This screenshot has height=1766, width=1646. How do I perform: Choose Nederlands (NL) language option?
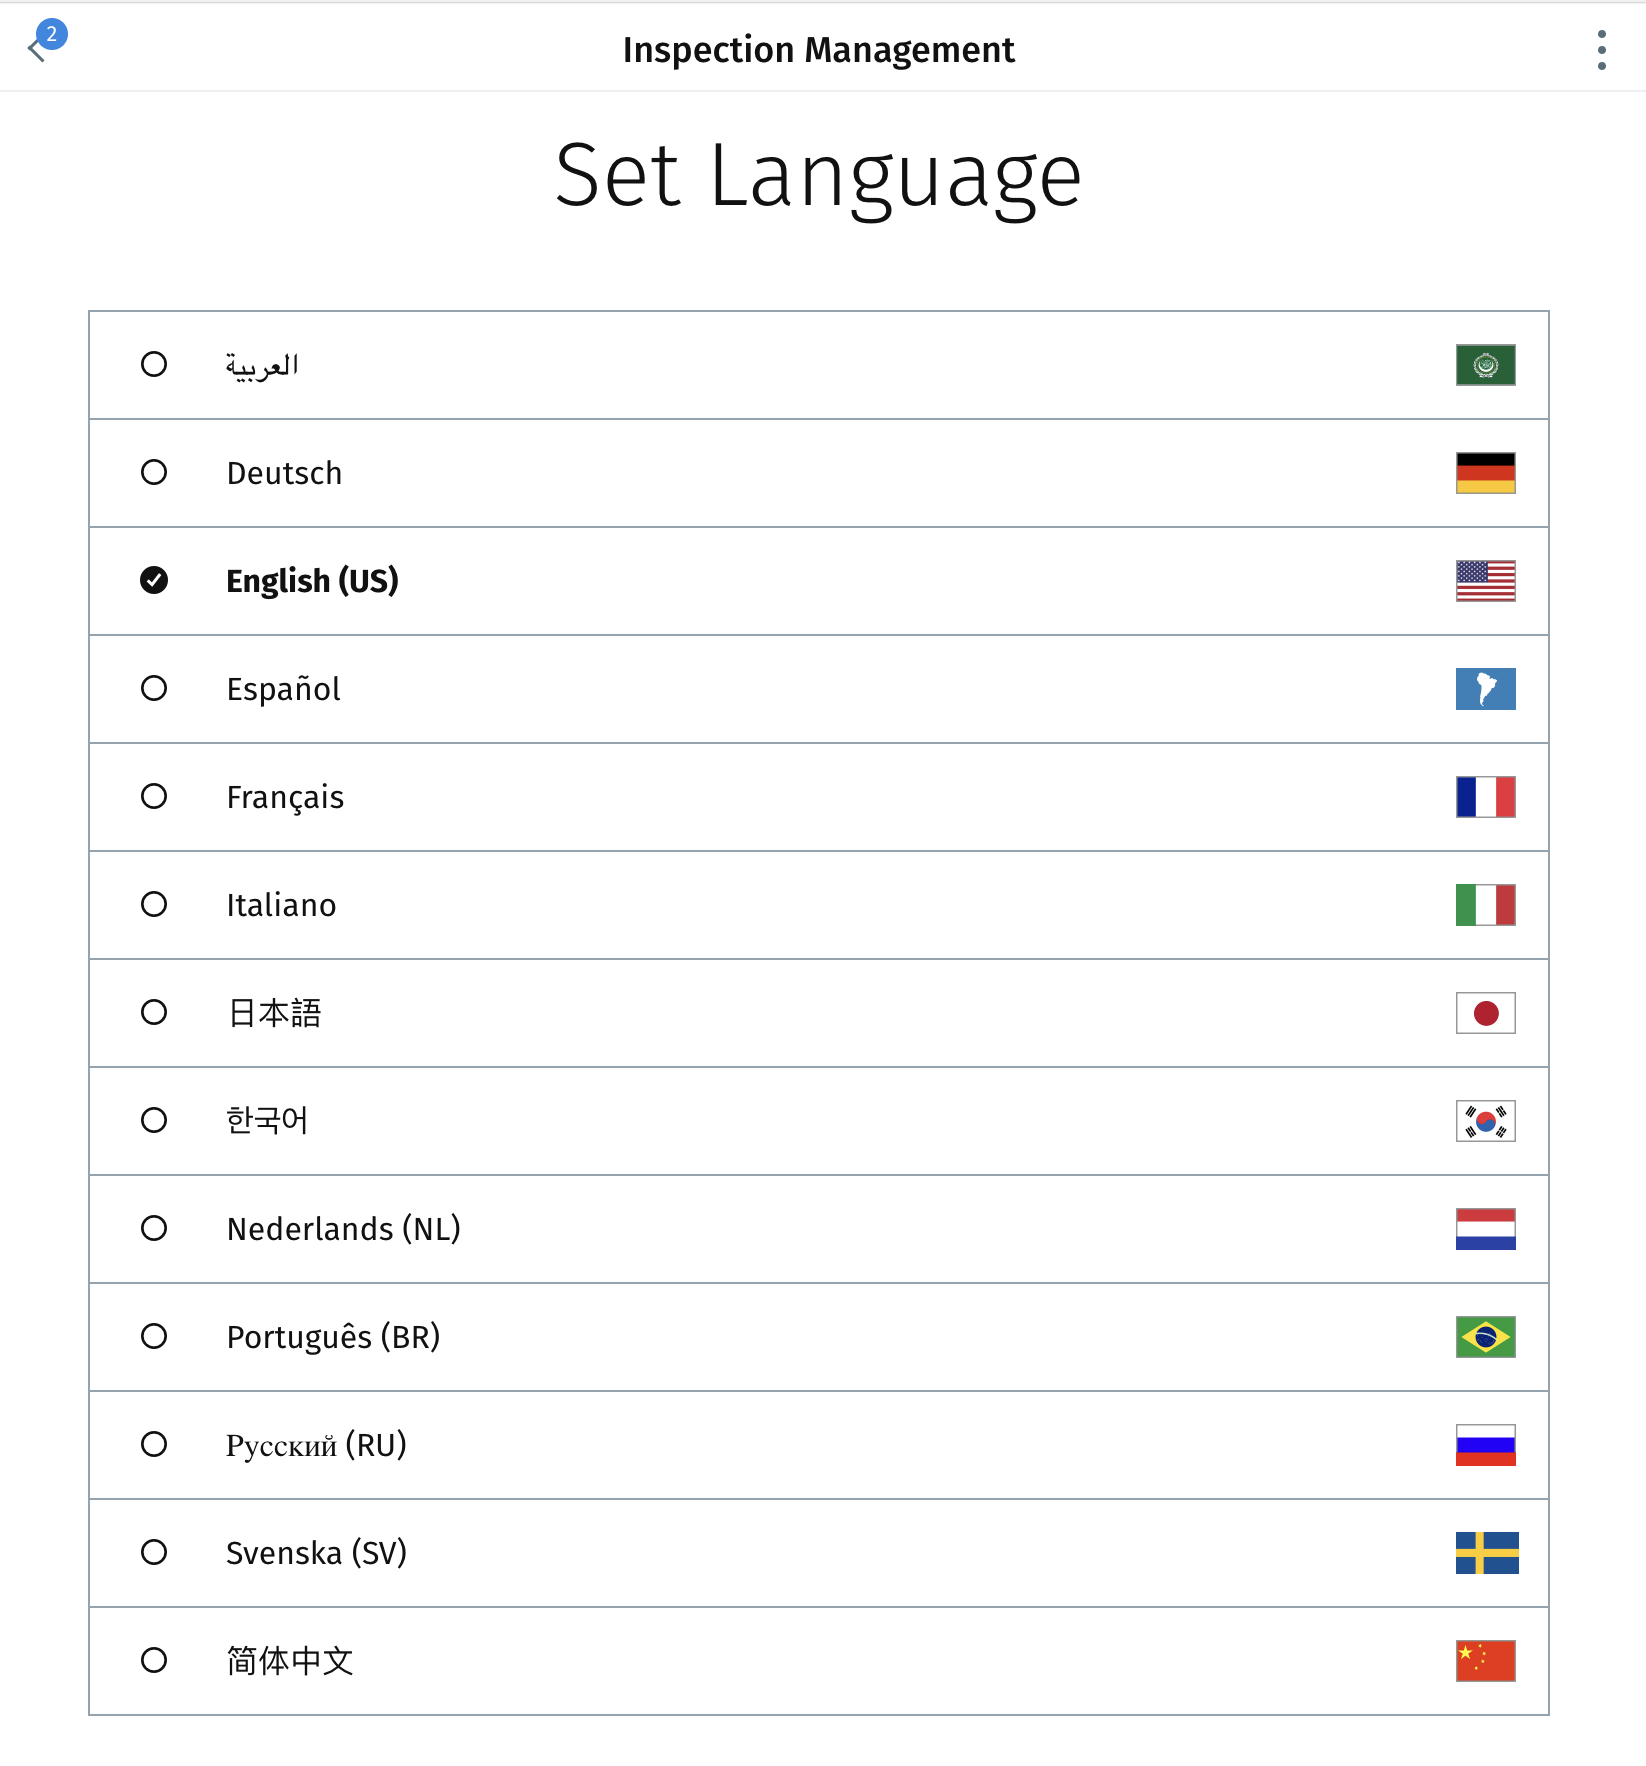(x=343, y=1229)
